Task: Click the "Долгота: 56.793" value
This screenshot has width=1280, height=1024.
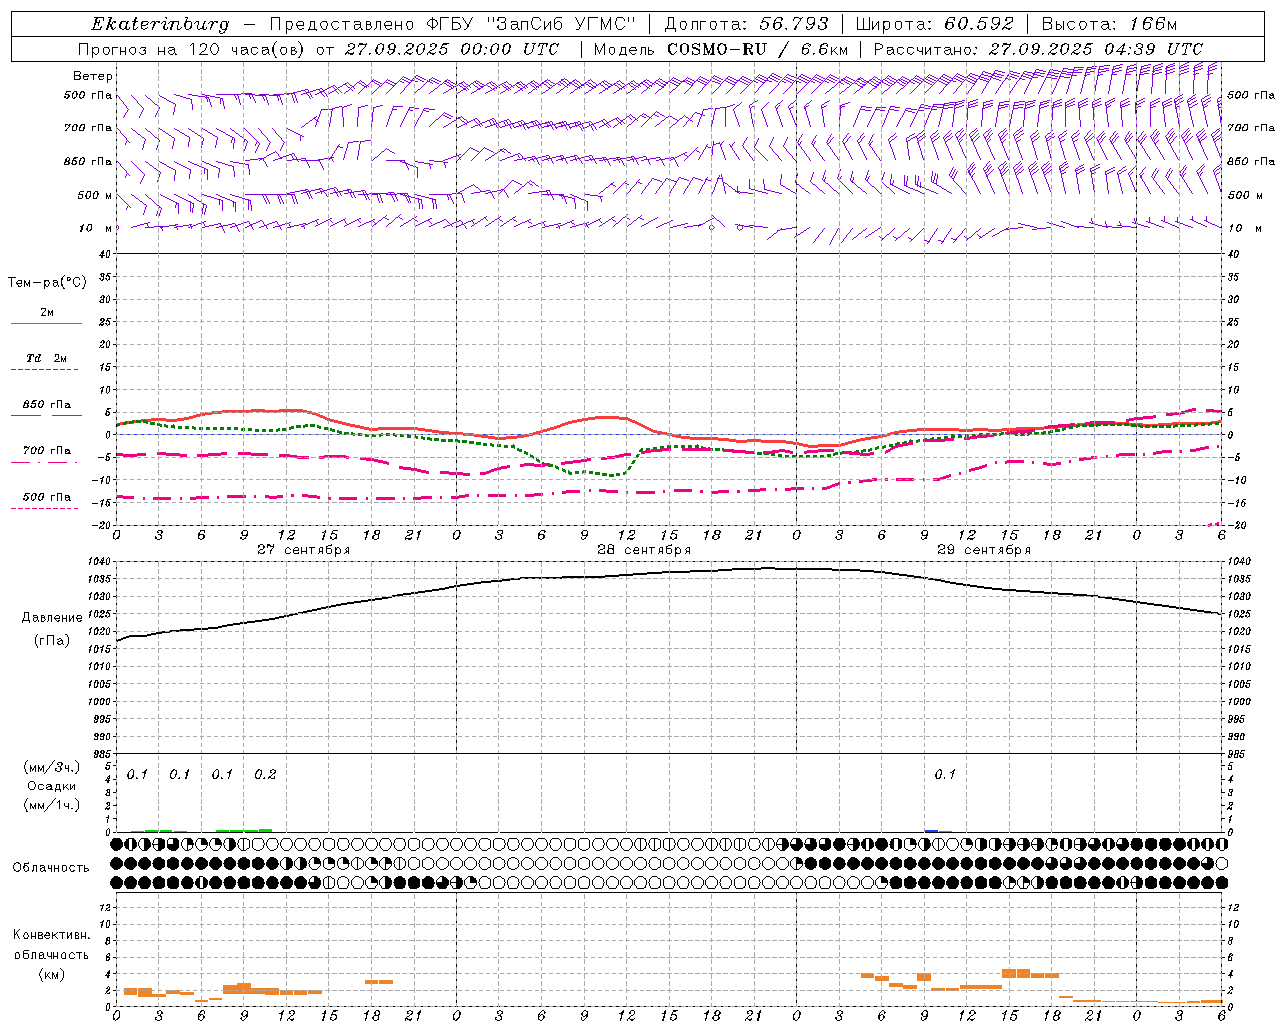Action: pyautogui.click(x=747, y=24)
